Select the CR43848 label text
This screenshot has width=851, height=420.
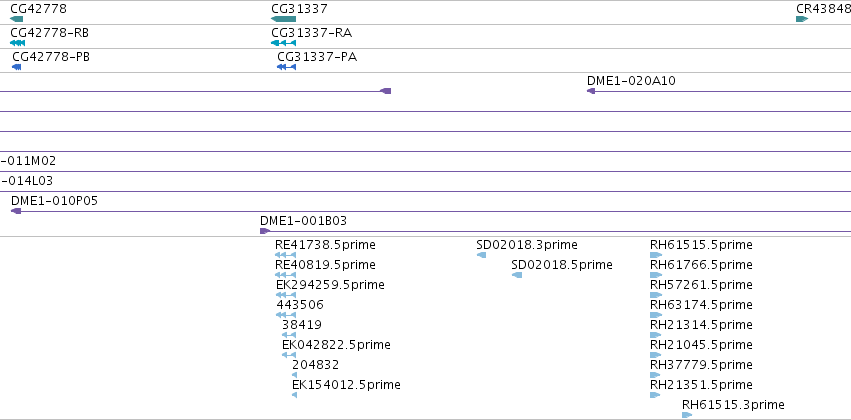823,9
